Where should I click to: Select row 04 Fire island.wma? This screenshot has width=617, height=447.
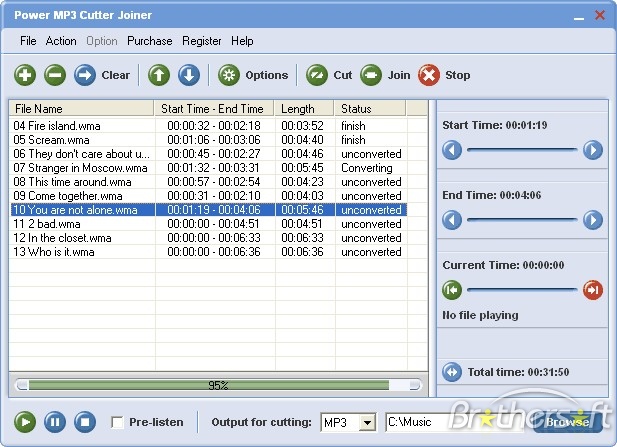click(x=209, y=126)
